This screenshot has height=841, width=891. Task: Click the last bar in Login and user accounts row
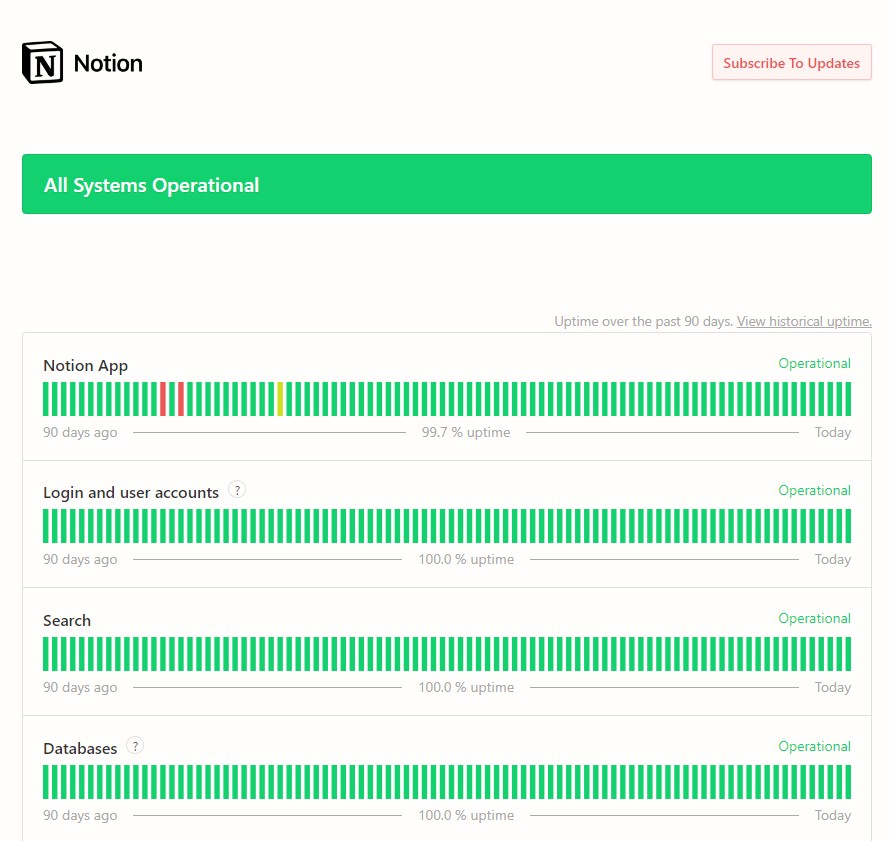[x=848, y=526]
